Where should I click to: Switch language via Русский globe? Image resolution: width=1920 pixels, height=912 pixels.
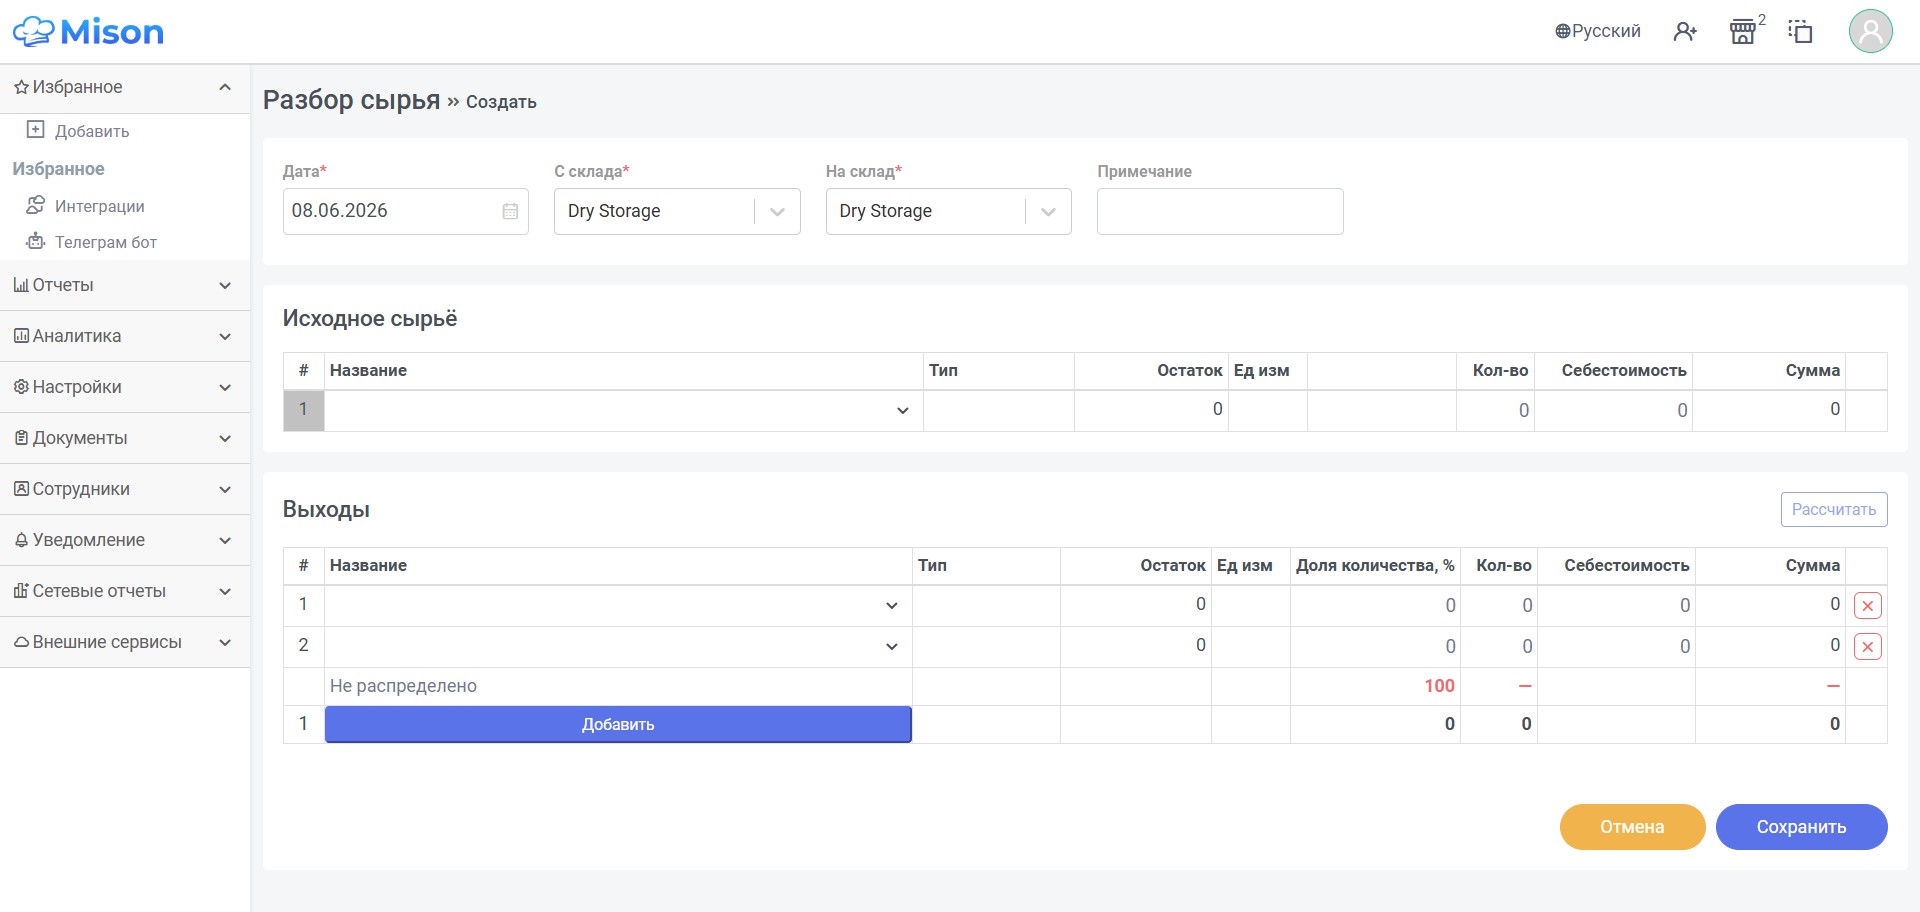pos(1597,31)
